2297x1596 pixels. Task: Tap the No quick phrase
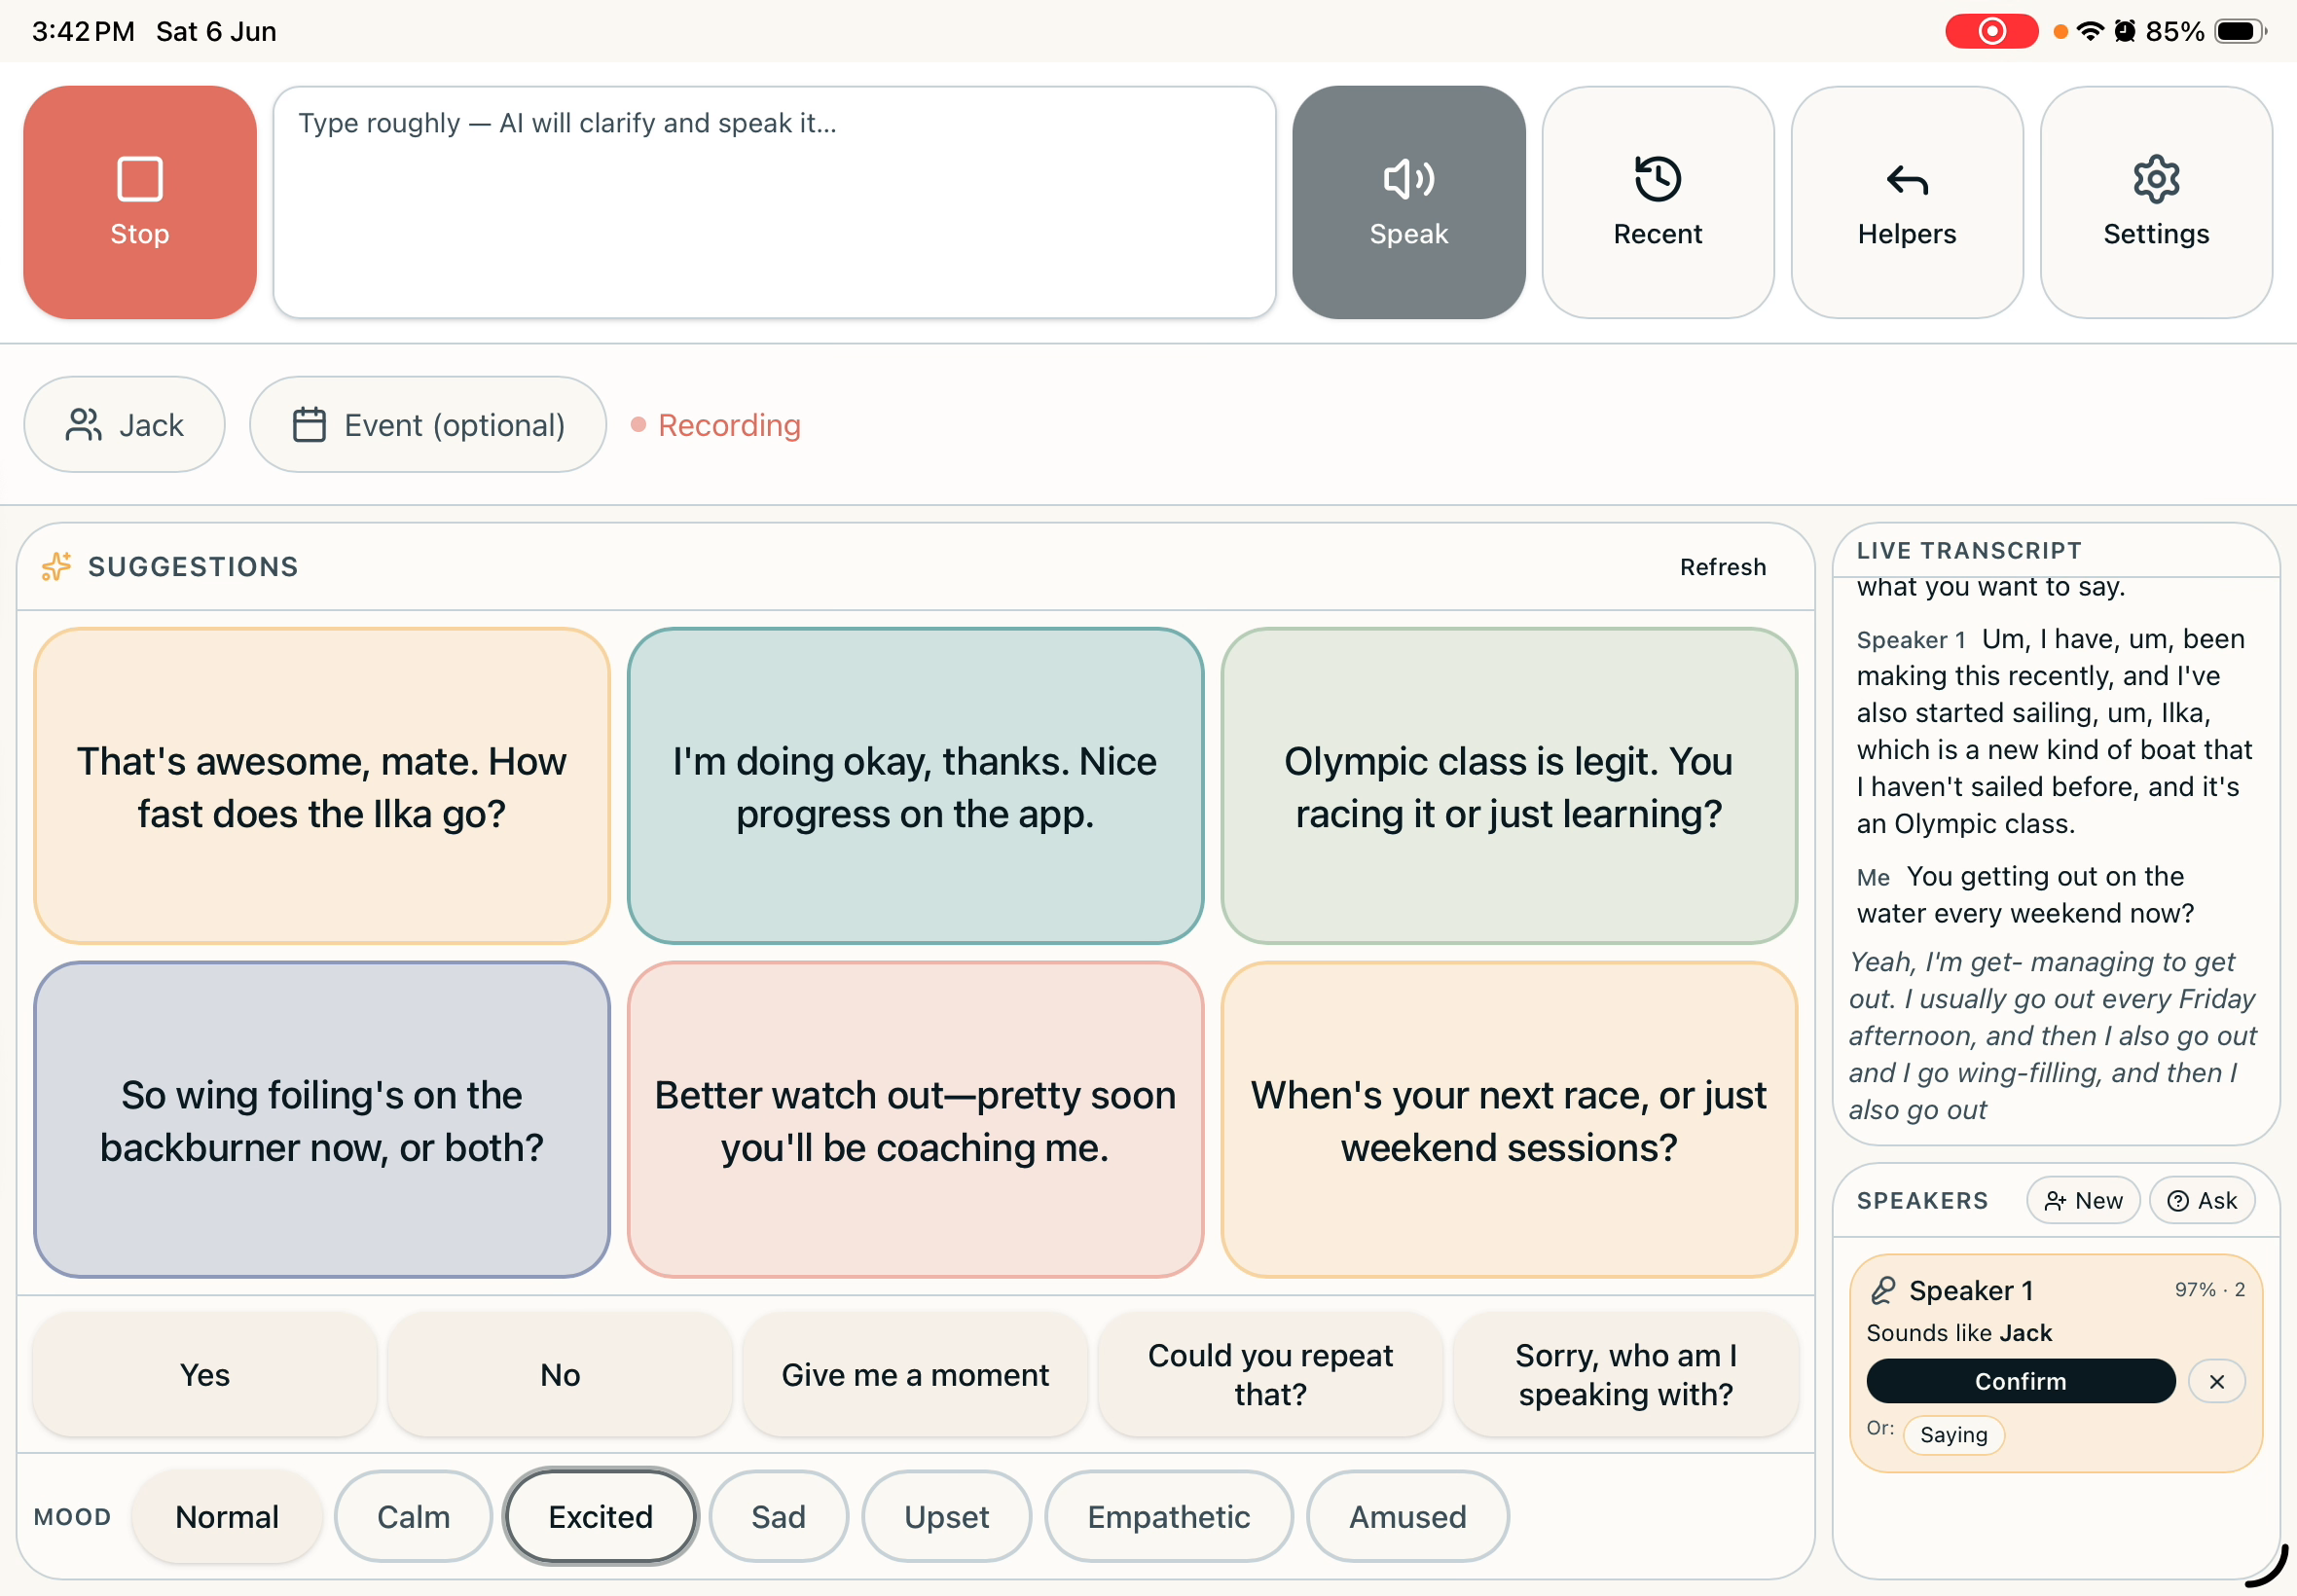tap(560, 1375)
